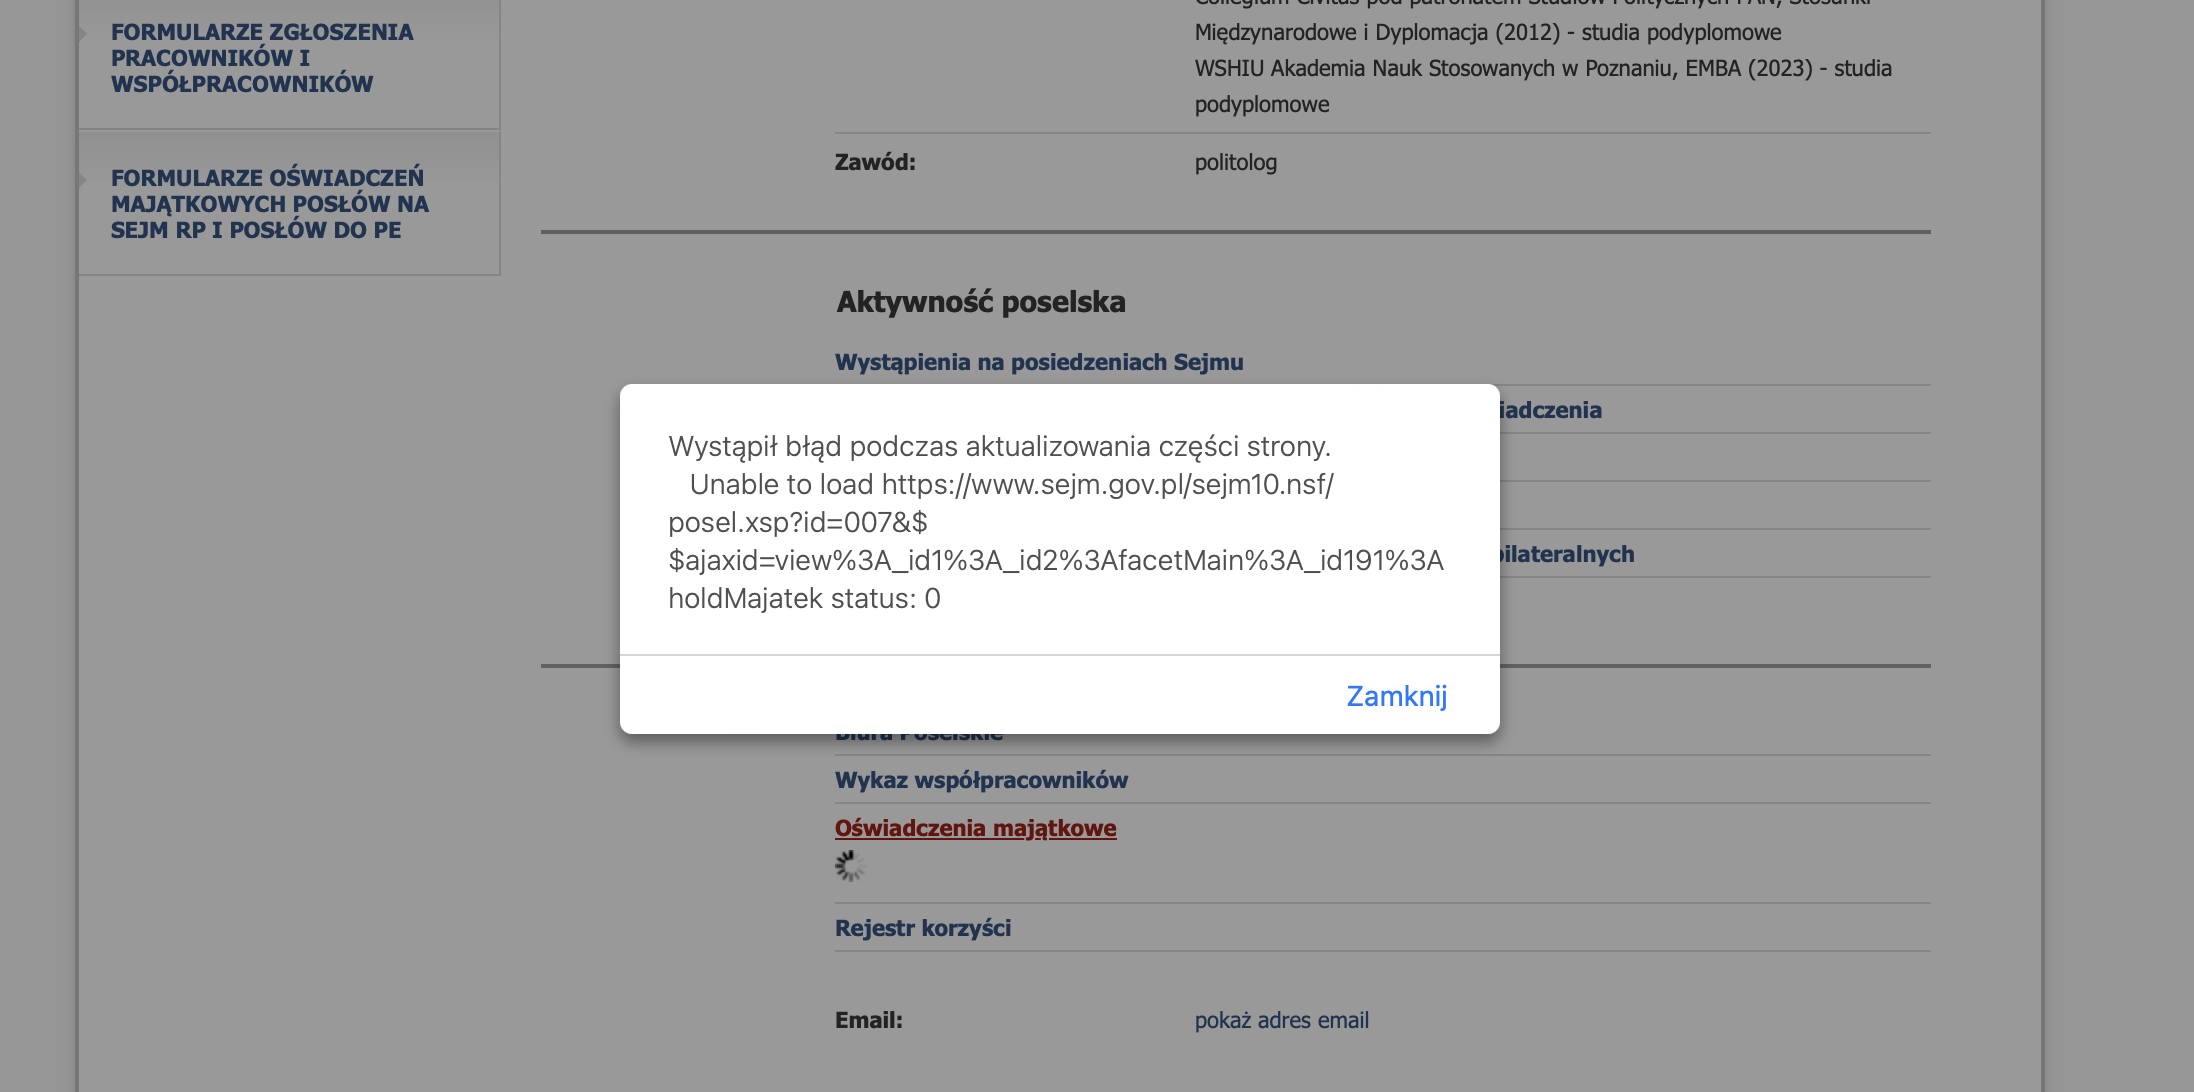Click the error message text in dialog
The height and width of the screenshot is (1092, 2194).
1056,522
